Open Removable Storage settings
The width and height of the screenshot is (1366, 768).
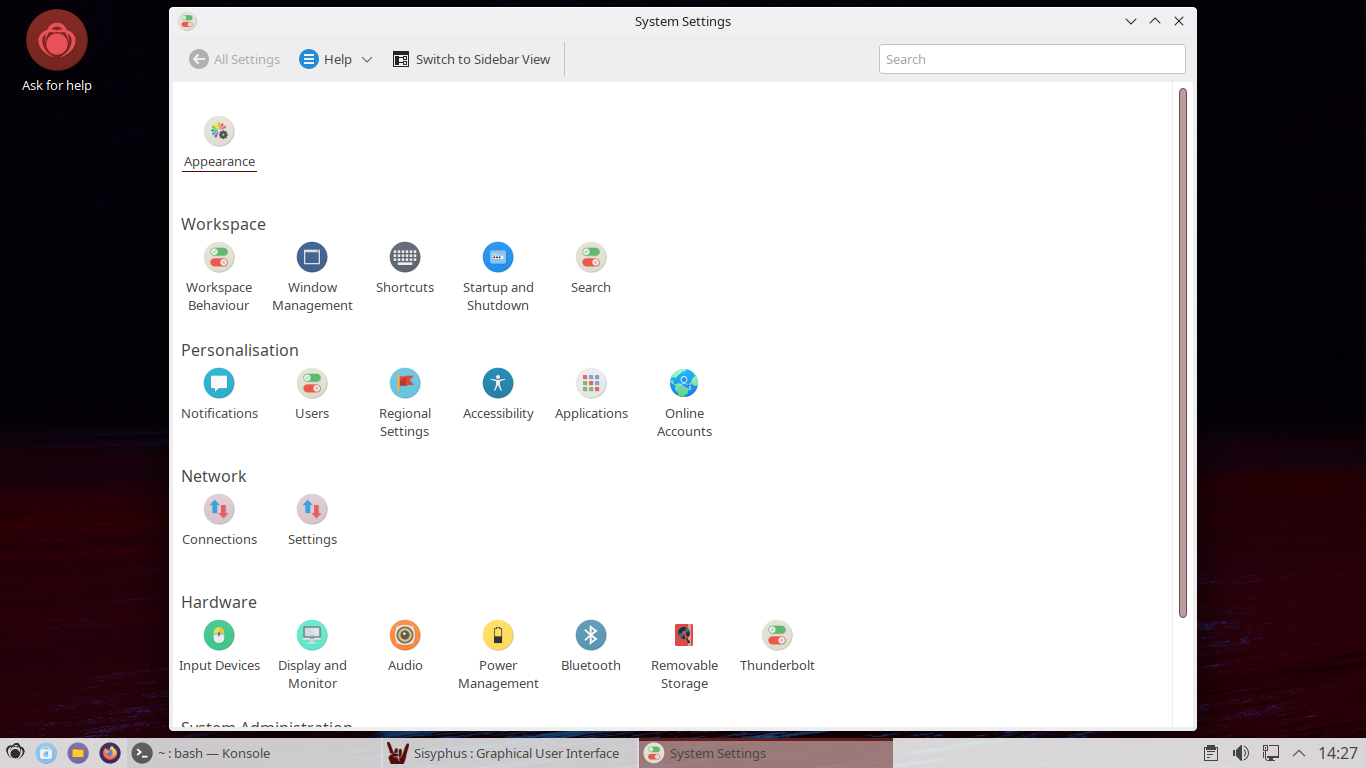point(684,656)
